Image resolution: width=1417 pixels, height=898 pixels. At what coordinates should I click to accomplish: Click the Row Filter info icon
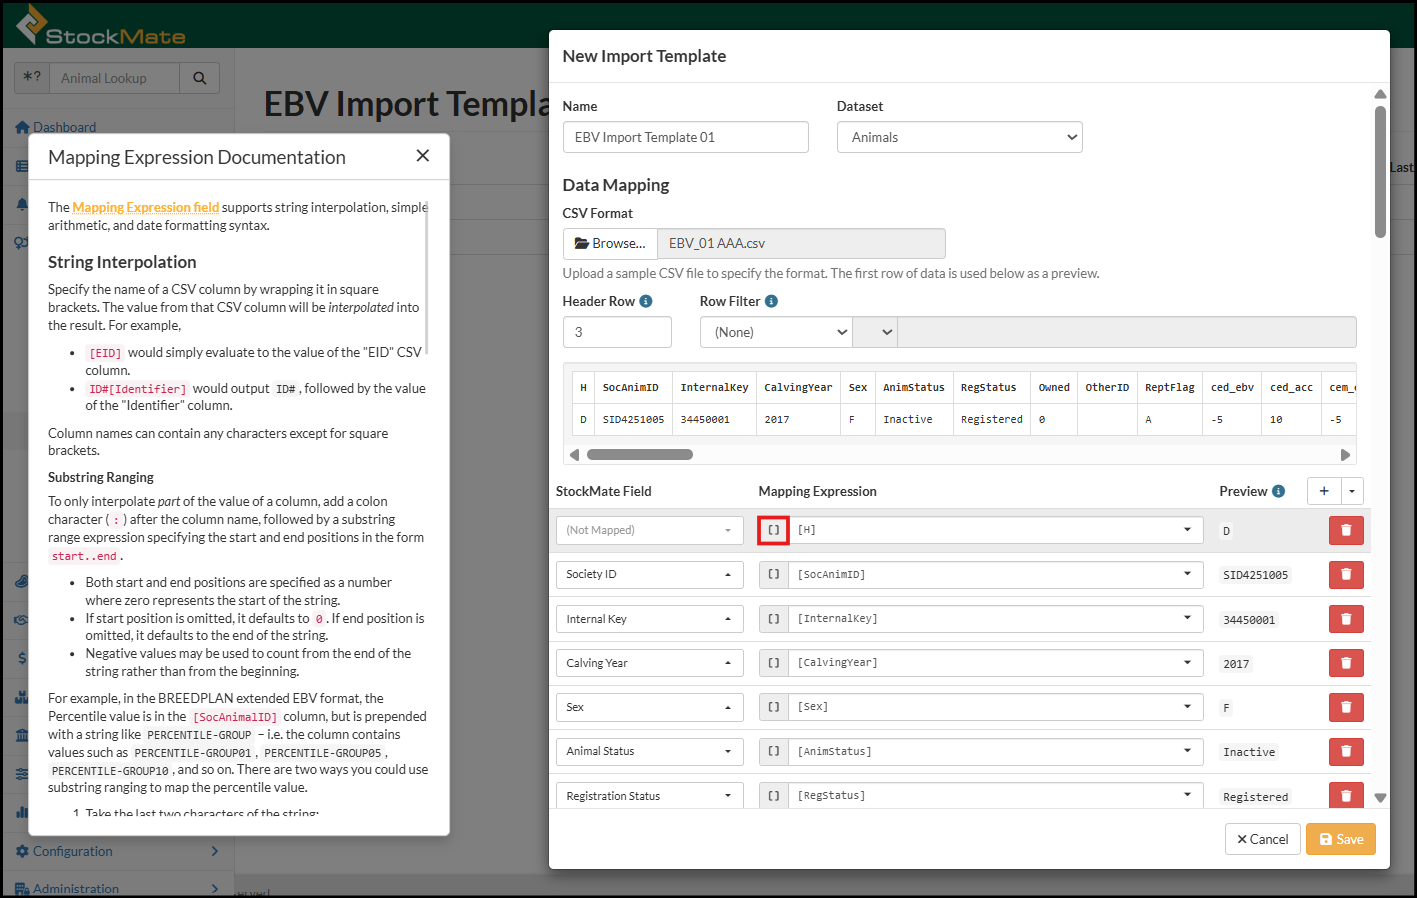(771, 301)
